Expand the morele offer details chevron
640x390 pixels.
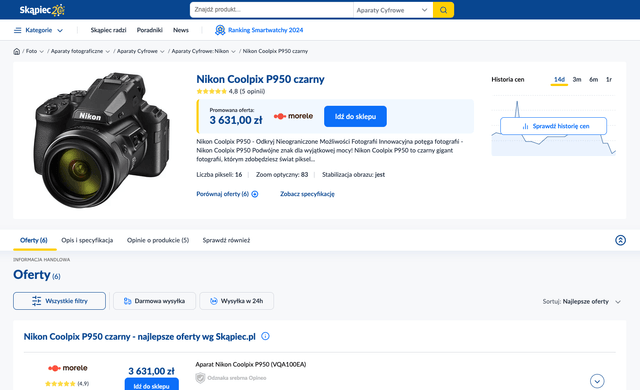(x=597, y=381)
